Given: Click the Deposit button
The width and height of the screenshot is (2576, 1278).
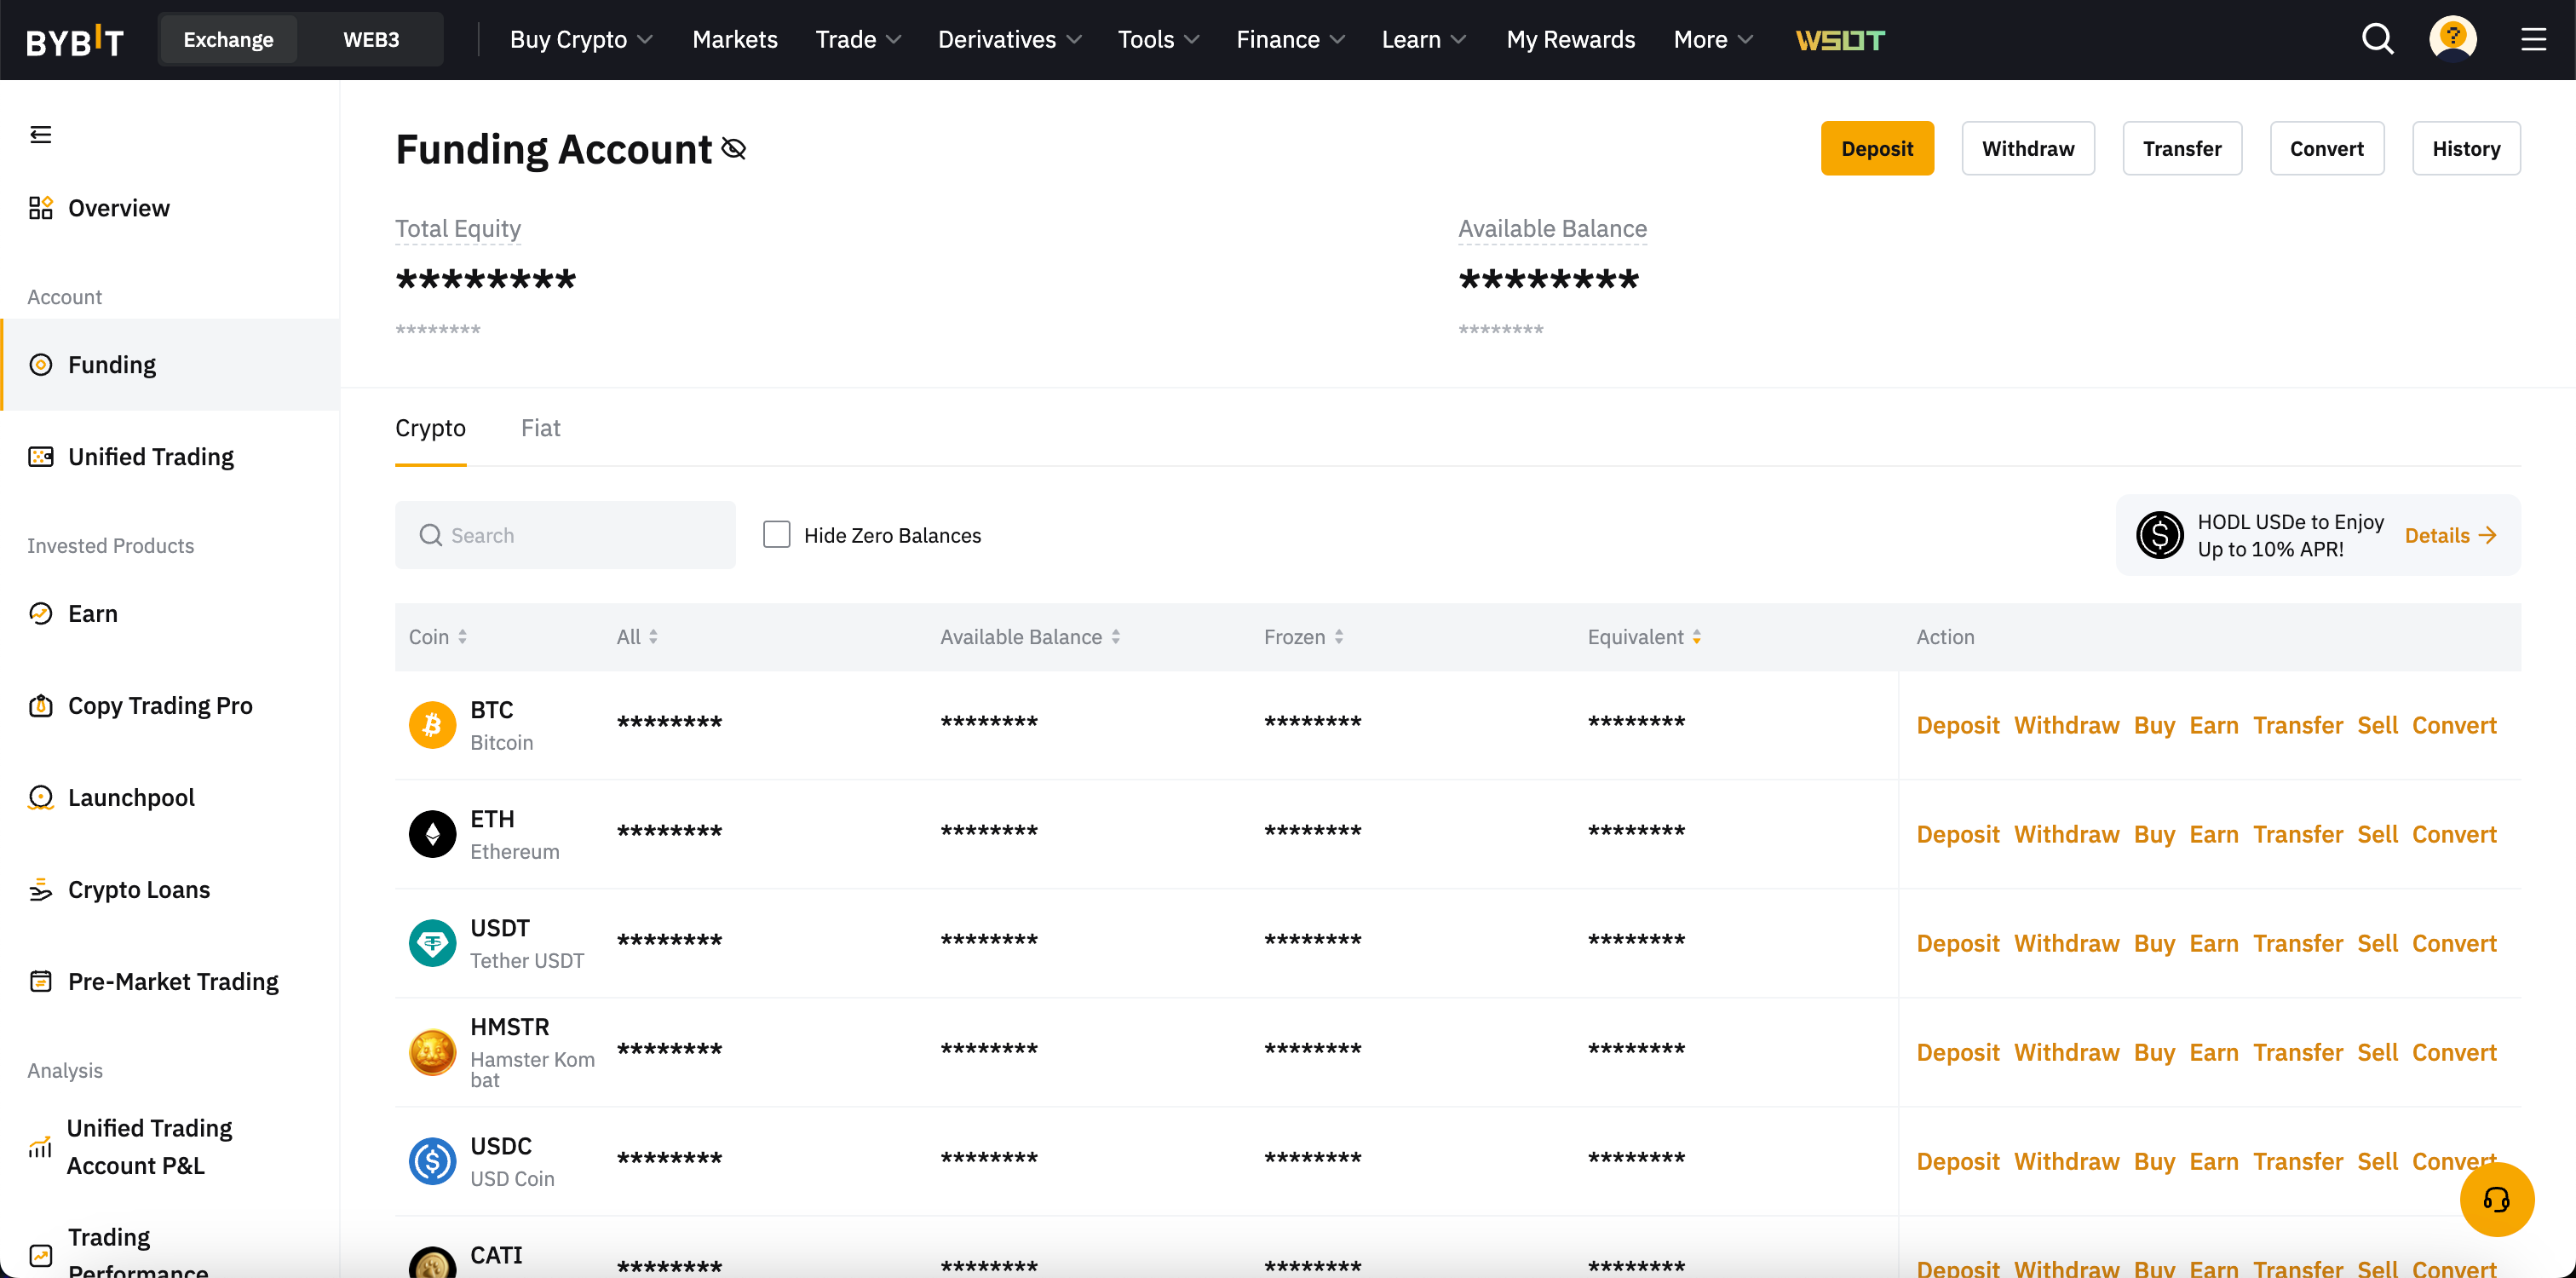Looking at the screenshot, I should coord(1876,148).
